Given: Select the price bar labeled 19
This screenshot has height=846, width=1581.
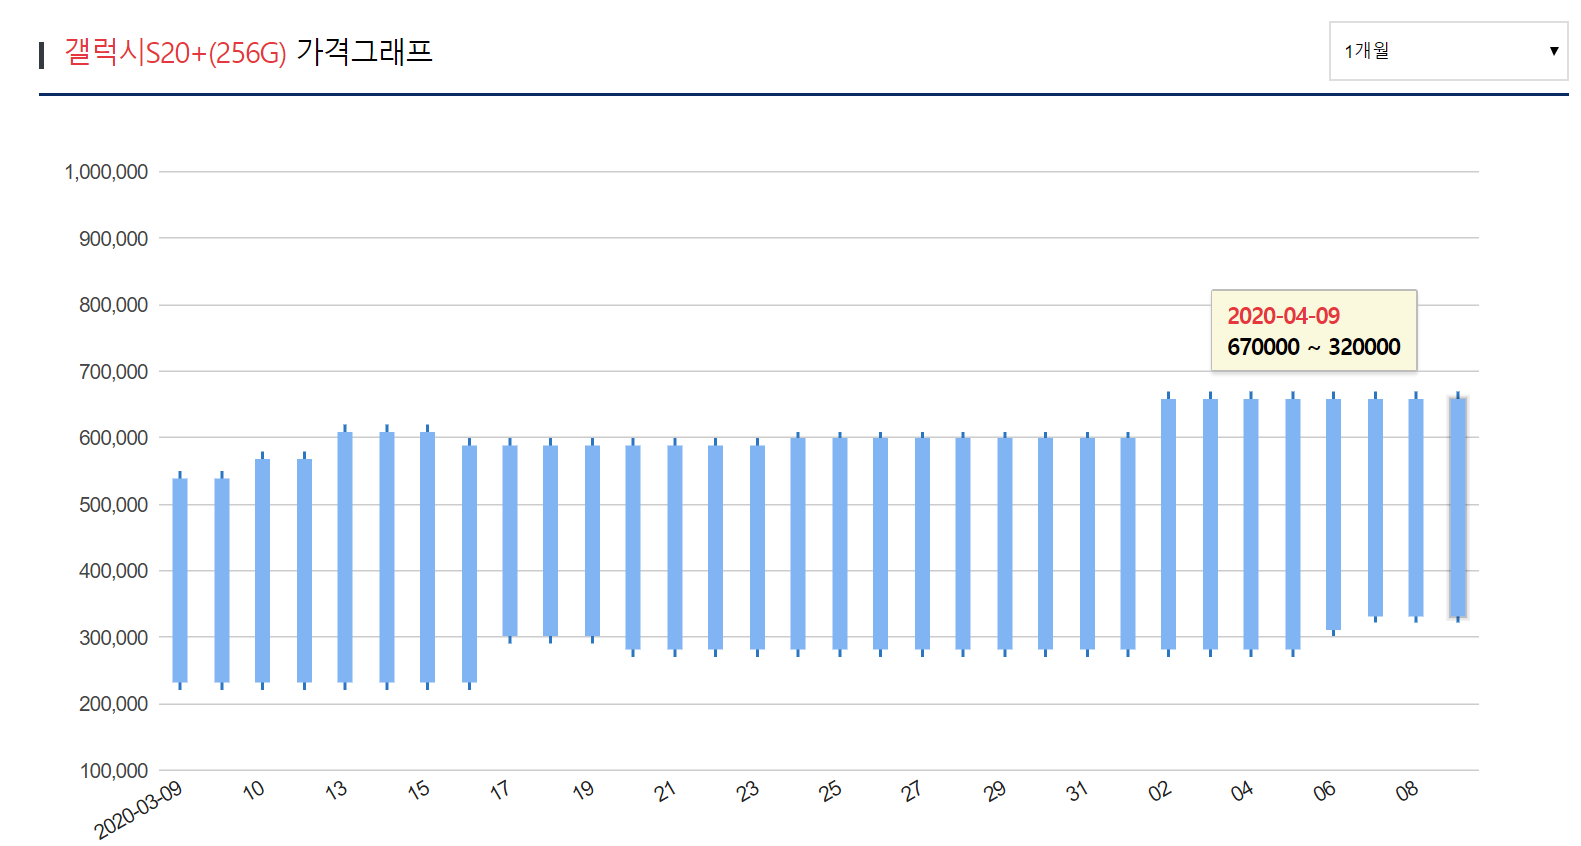Looking at the screenshot, I should point(592,541).
